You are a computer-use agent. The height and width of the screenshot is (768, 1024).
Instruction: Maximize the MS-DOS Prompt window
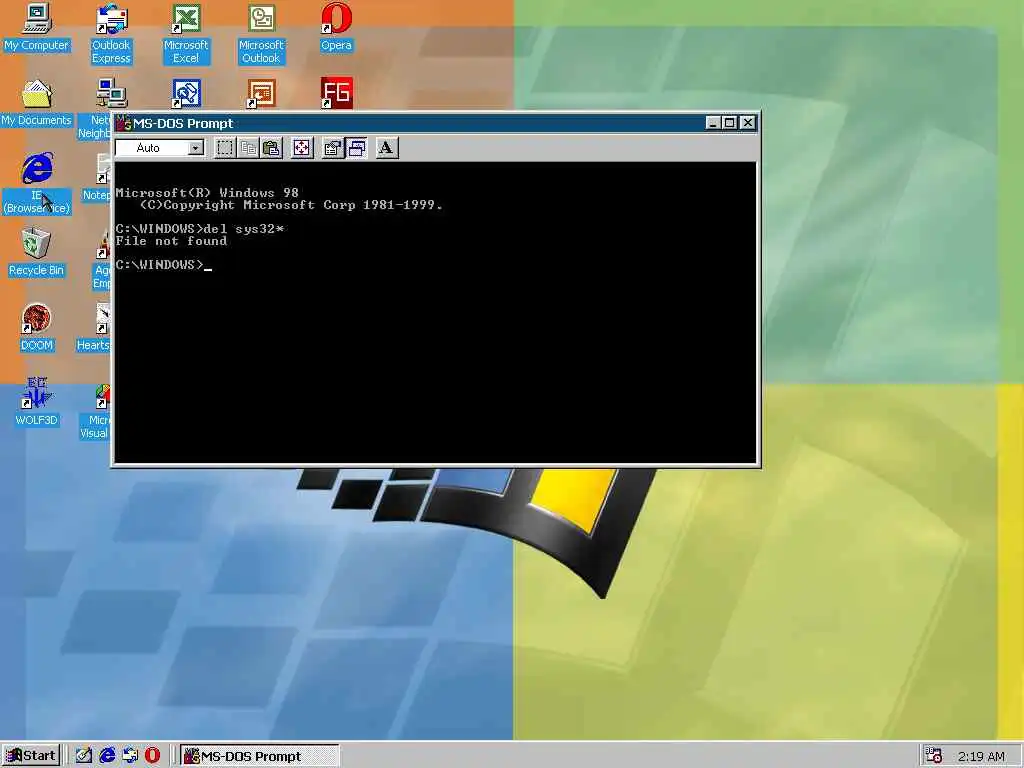[x=729, y=123]
